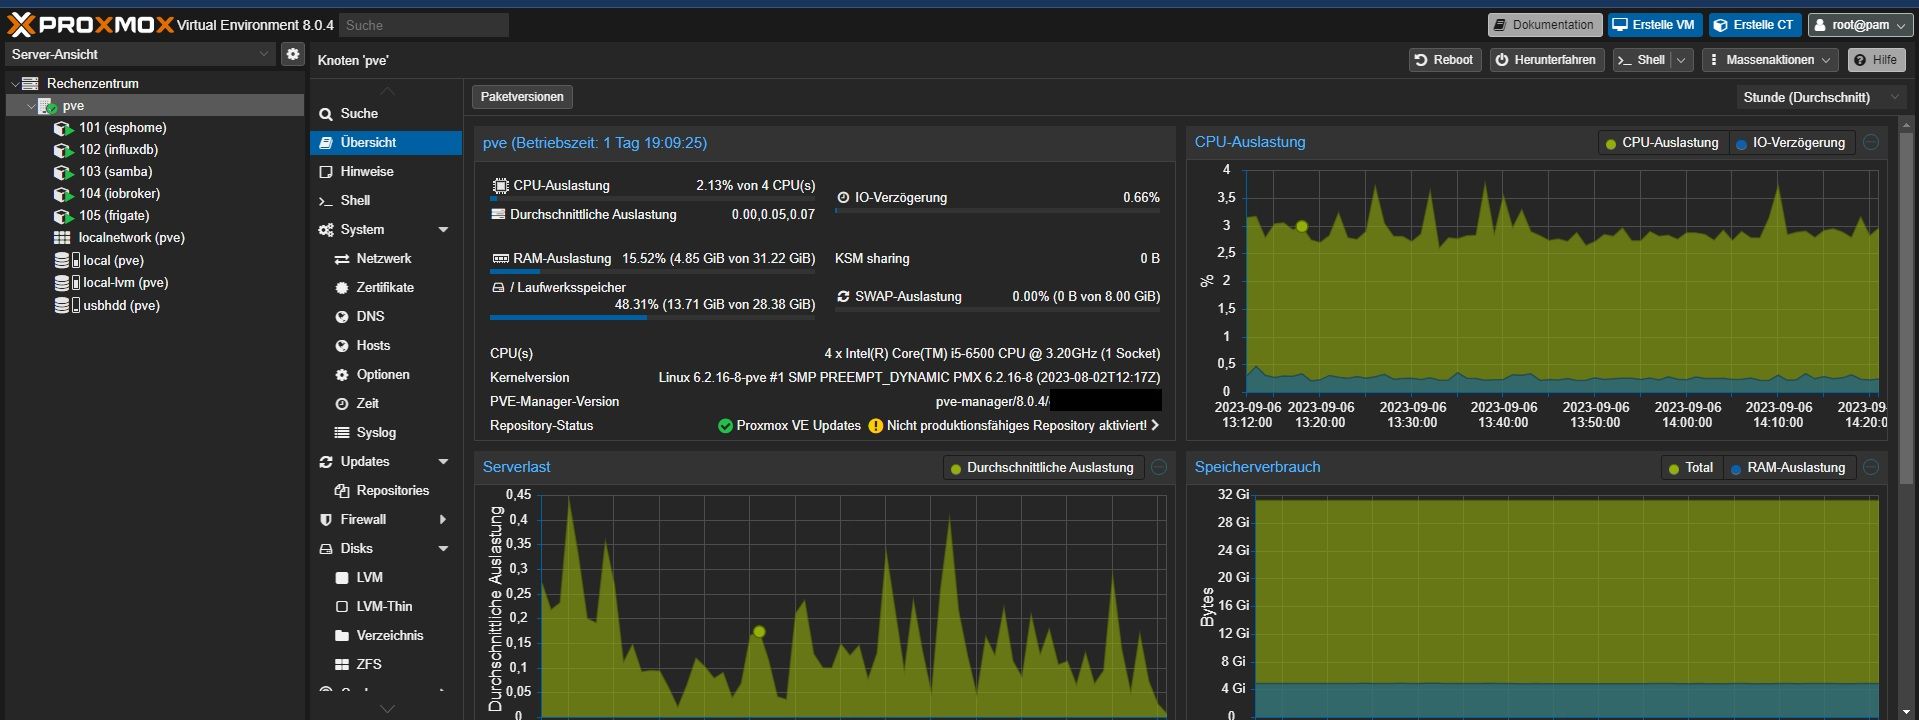Toggle RAM-Auslastung legend in Speicherverbrauch

click(x=1787, y=468)
